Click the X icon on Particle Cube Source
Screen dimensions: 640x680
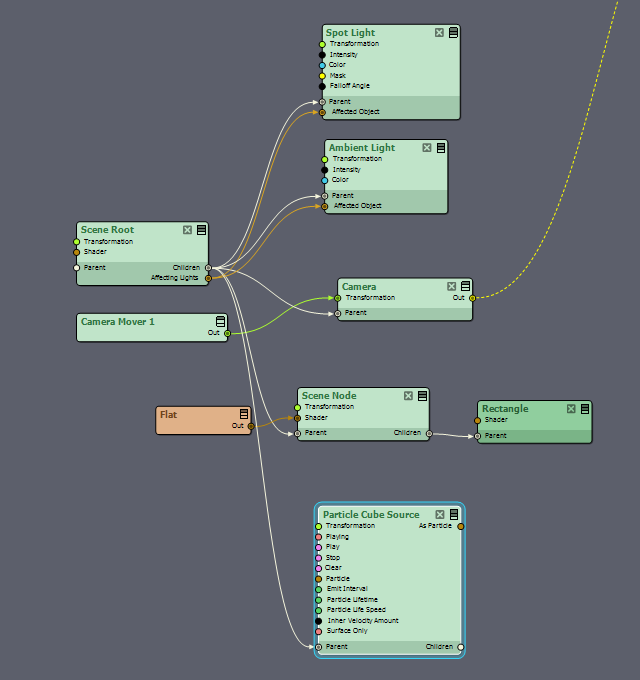coord(440,514)
